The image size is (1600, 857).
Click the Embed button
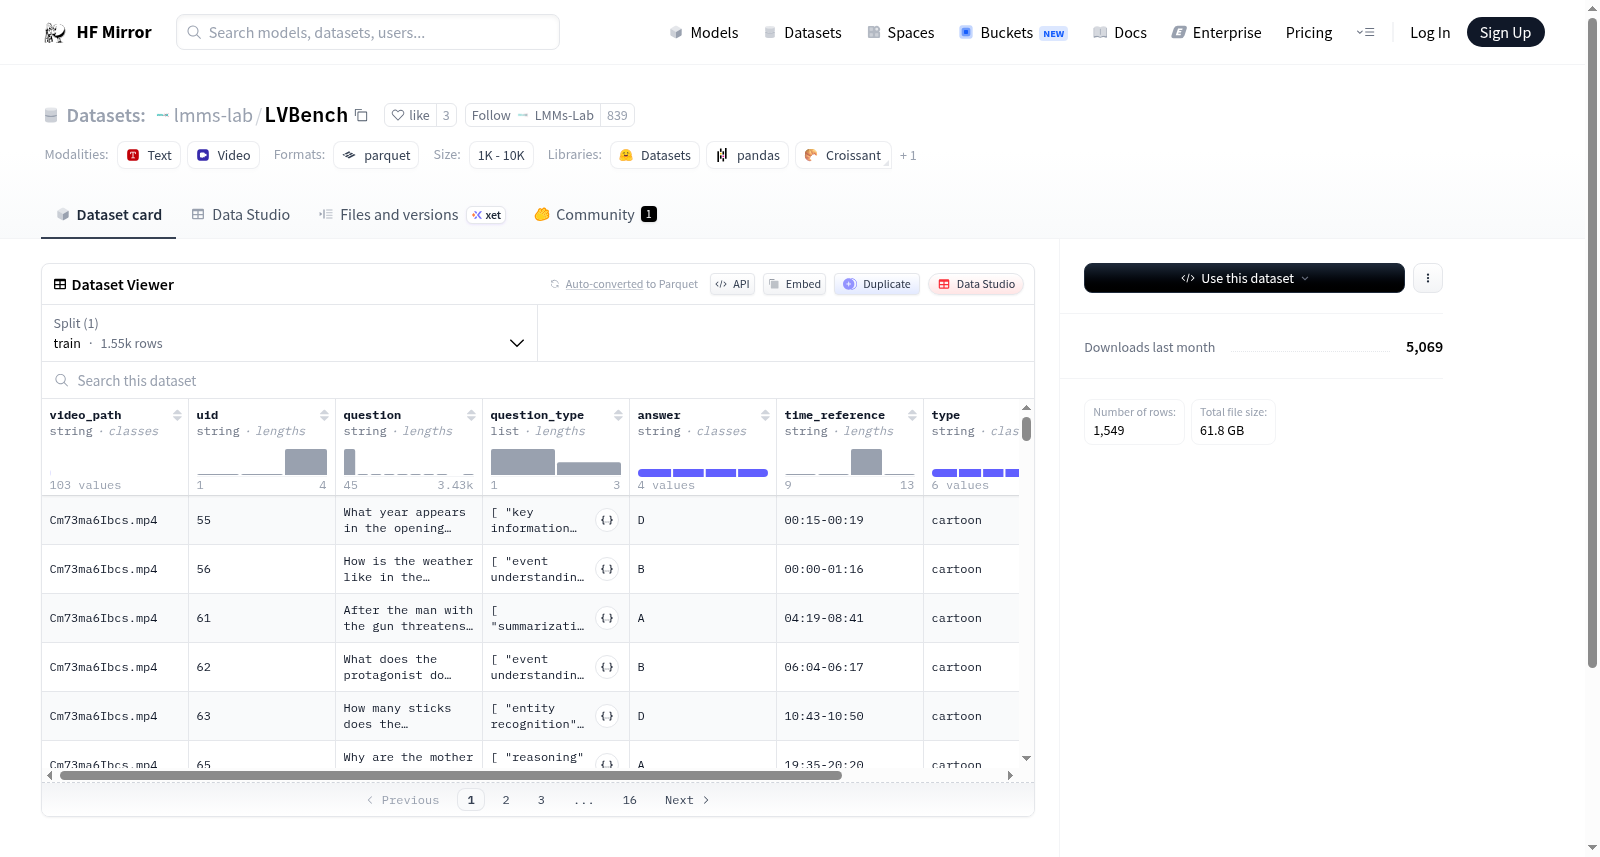point(795,284)
